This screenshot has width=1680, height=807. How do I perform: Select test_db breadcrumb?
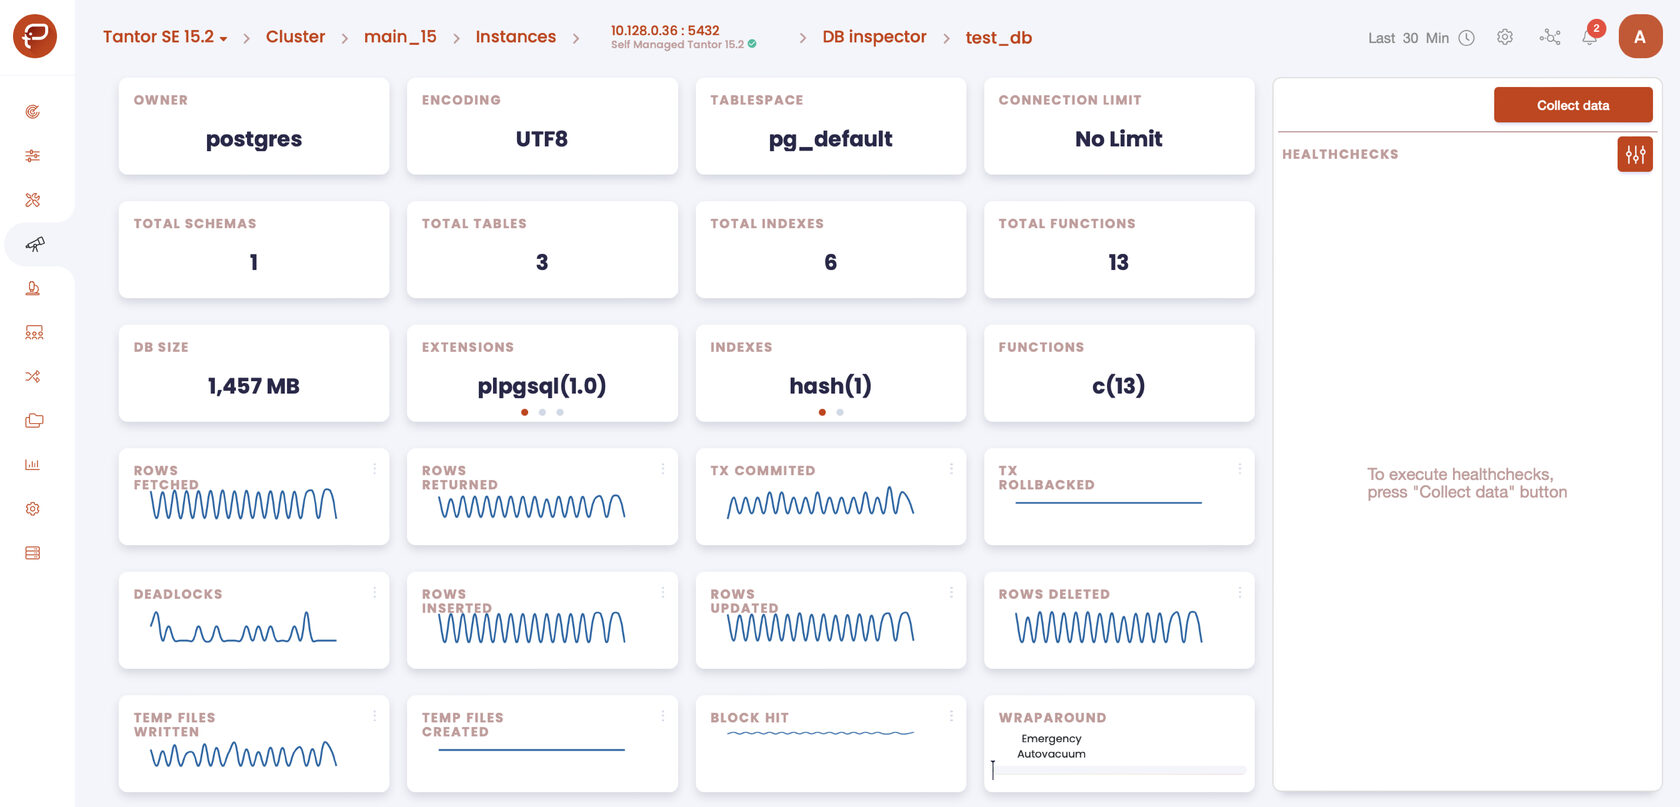click(x=998, y=38)
